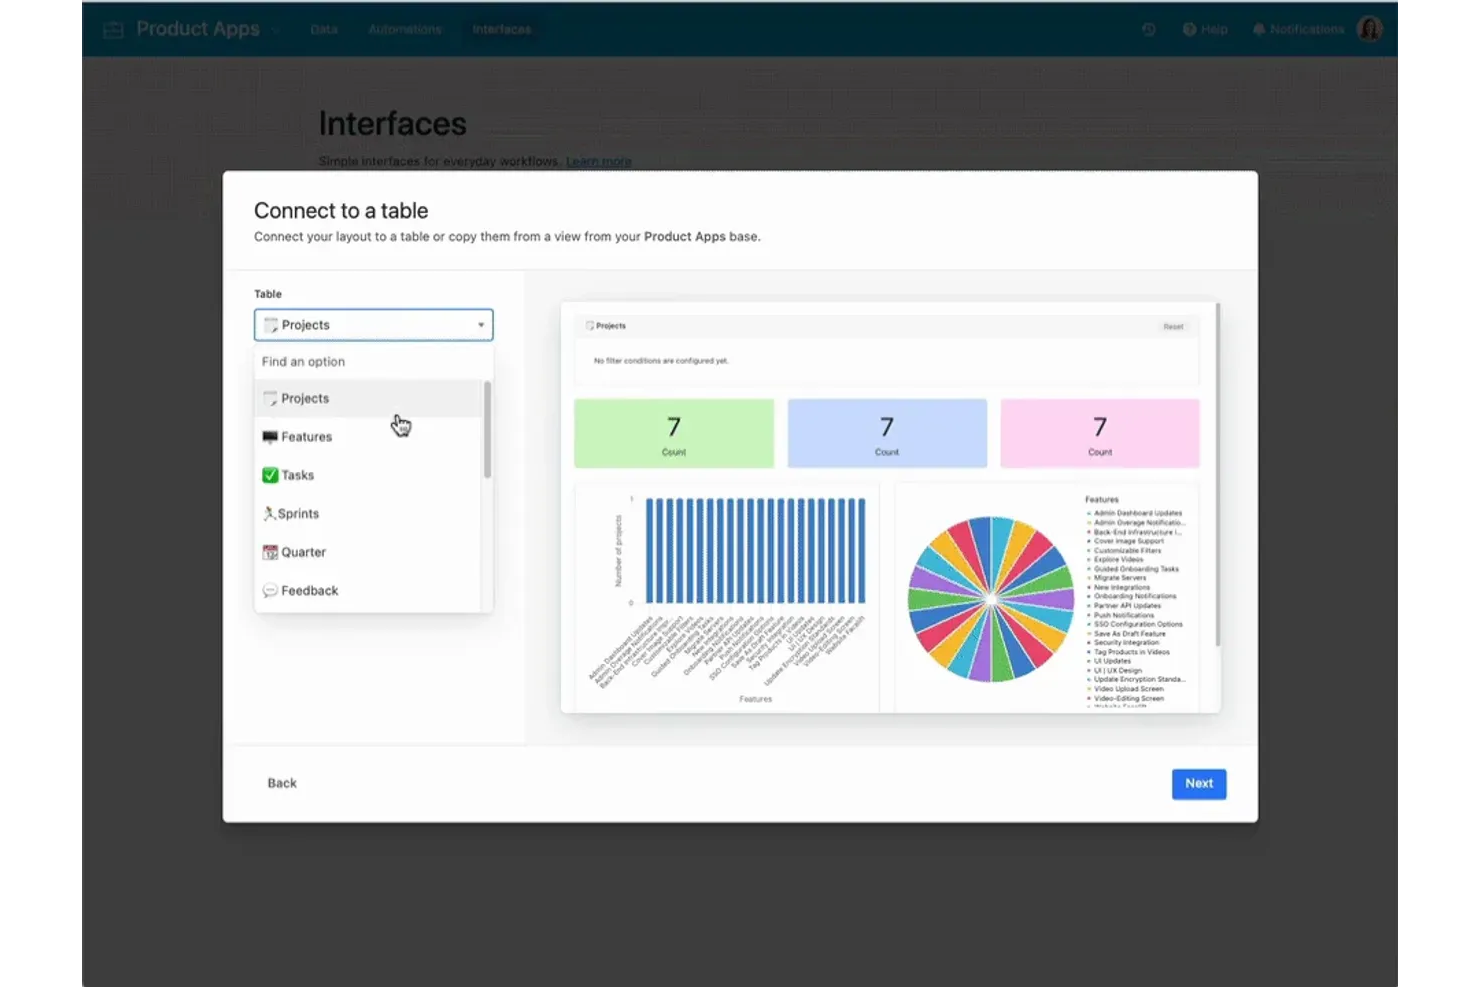Select the Feedback speech bubble icon

tap(270, 590)
